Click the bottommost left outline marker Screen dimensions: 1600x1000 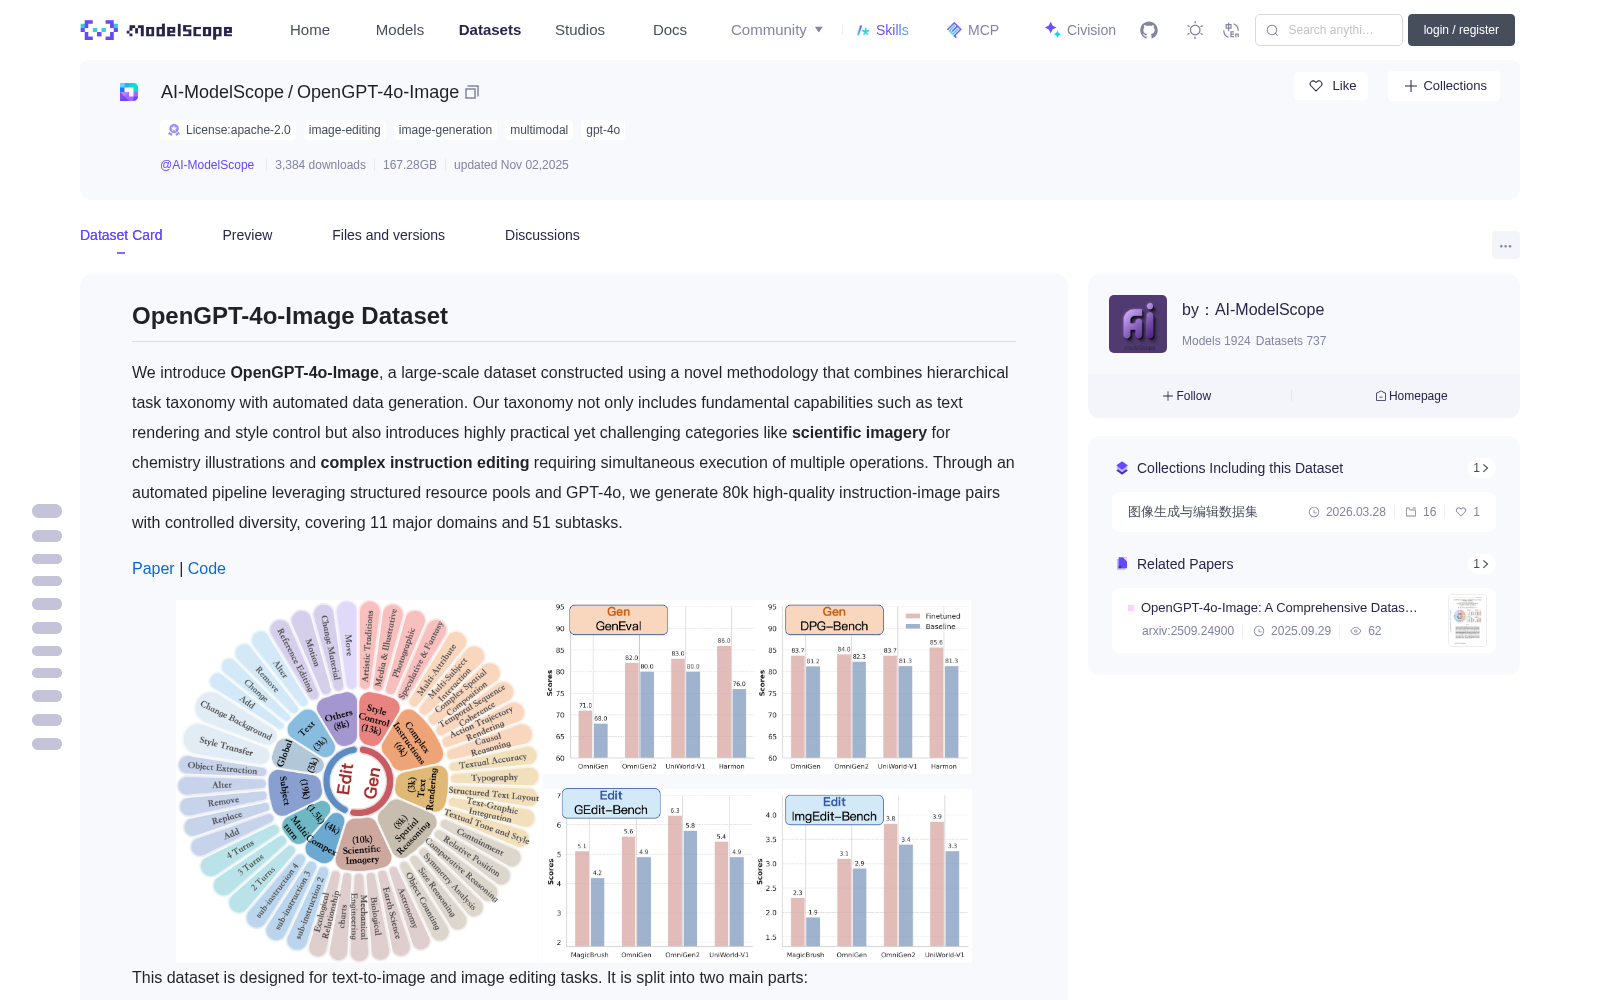[x=47, y=744]
